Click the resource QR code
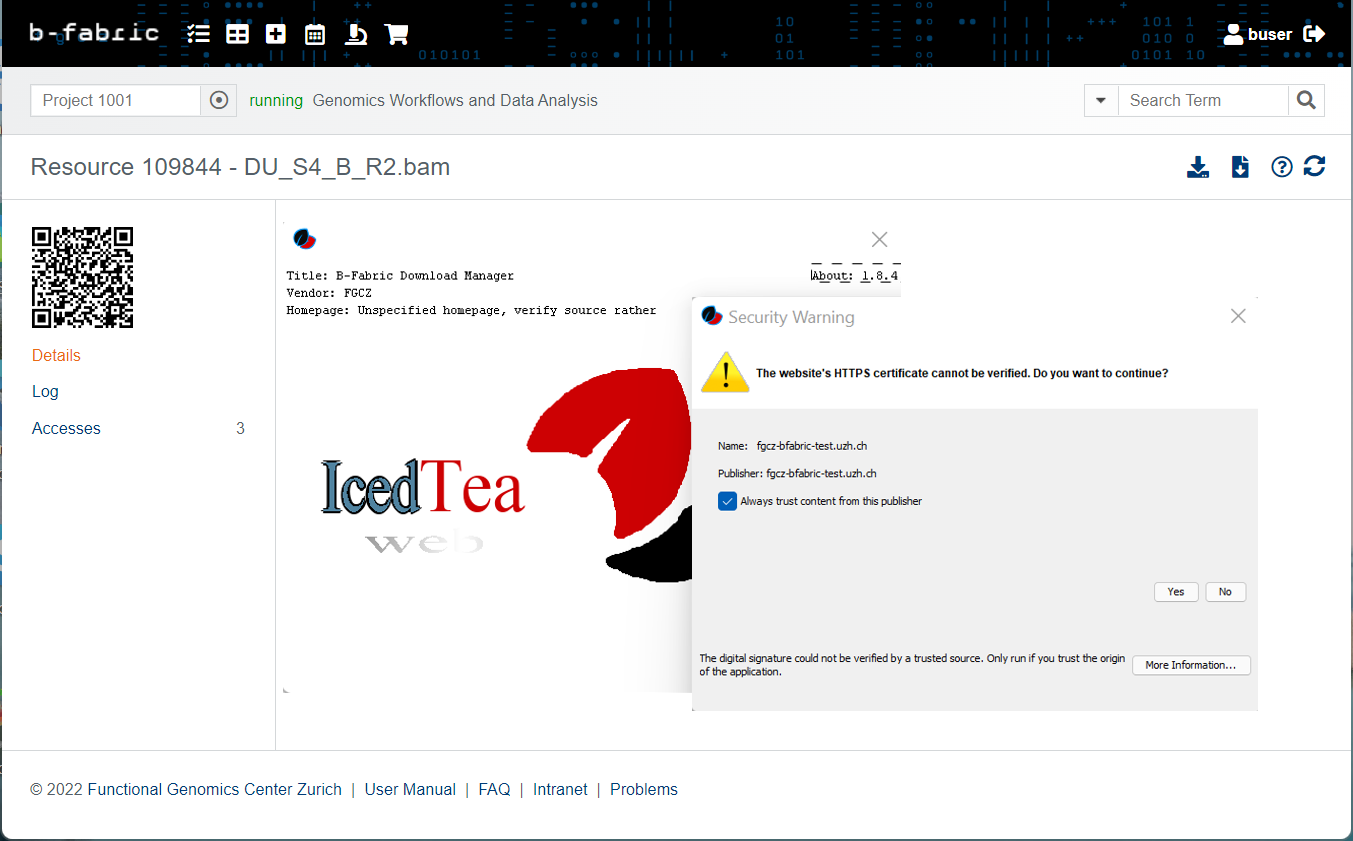 point(82,278)
